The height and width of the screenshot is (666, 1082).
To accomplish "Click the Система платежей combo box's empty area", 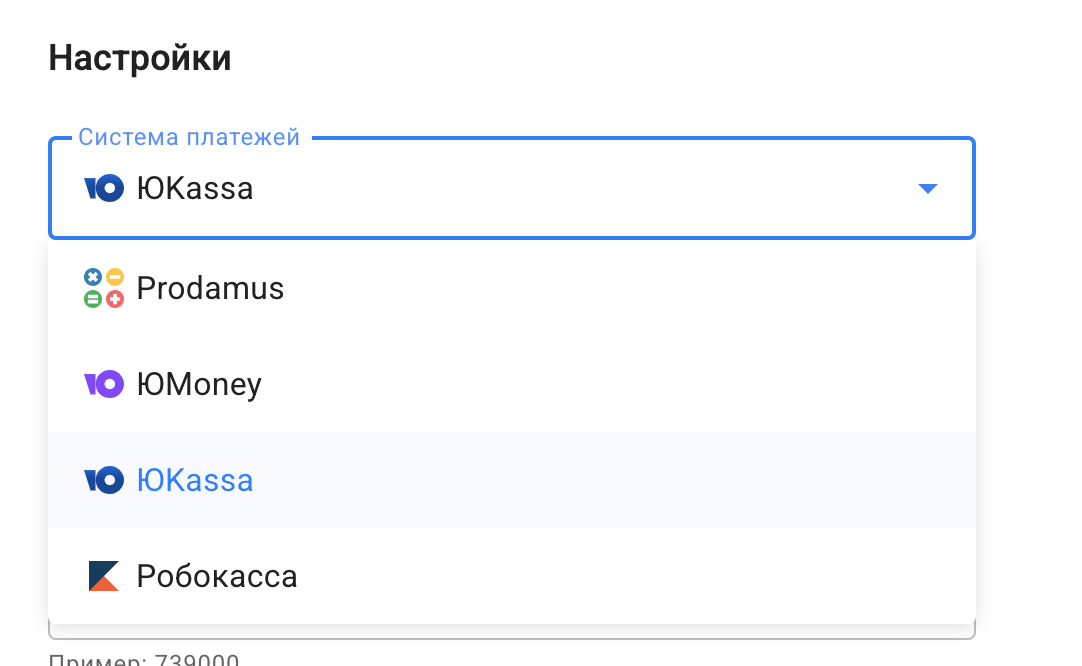I will (580, 188).
